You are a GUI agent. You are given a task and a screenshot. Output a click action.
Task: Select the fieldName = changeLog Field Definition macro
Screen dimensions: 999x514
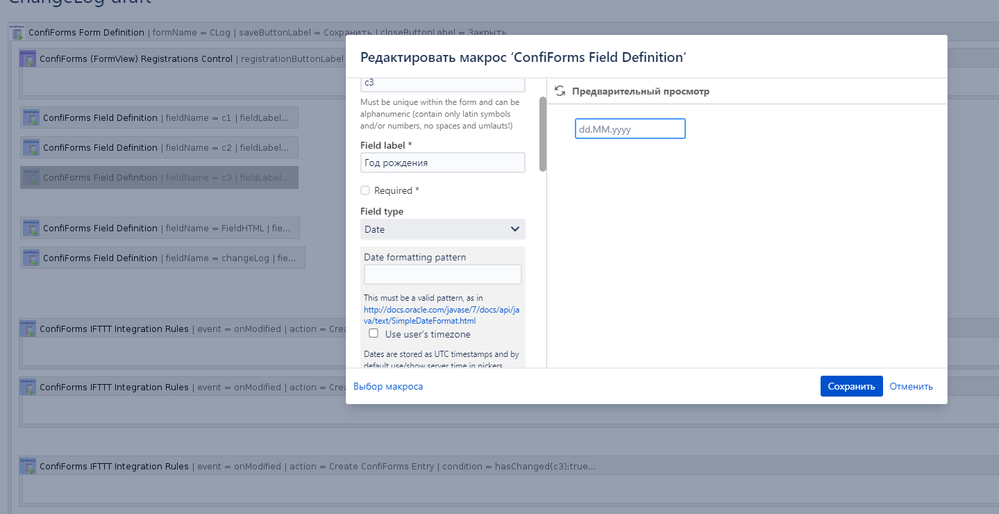pos(162,258)
